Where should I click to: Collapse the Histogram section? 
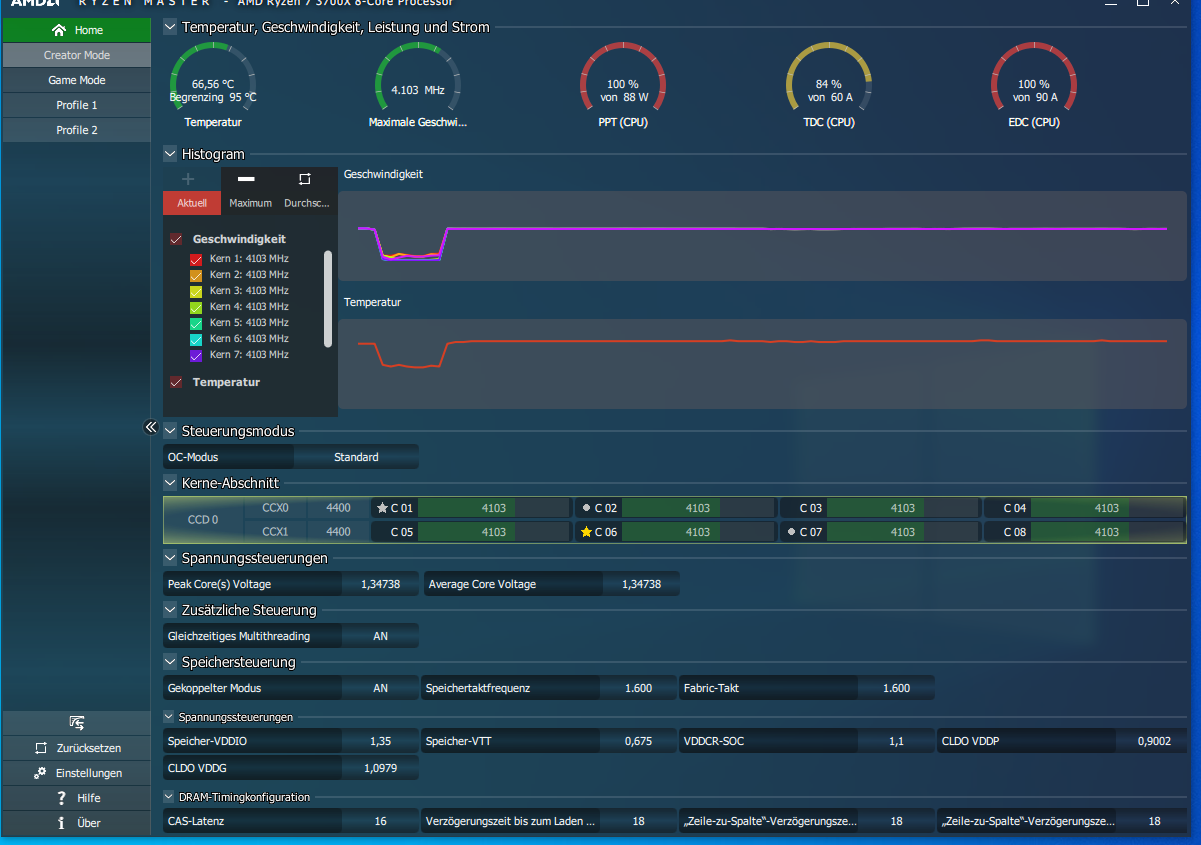[169, 154]
